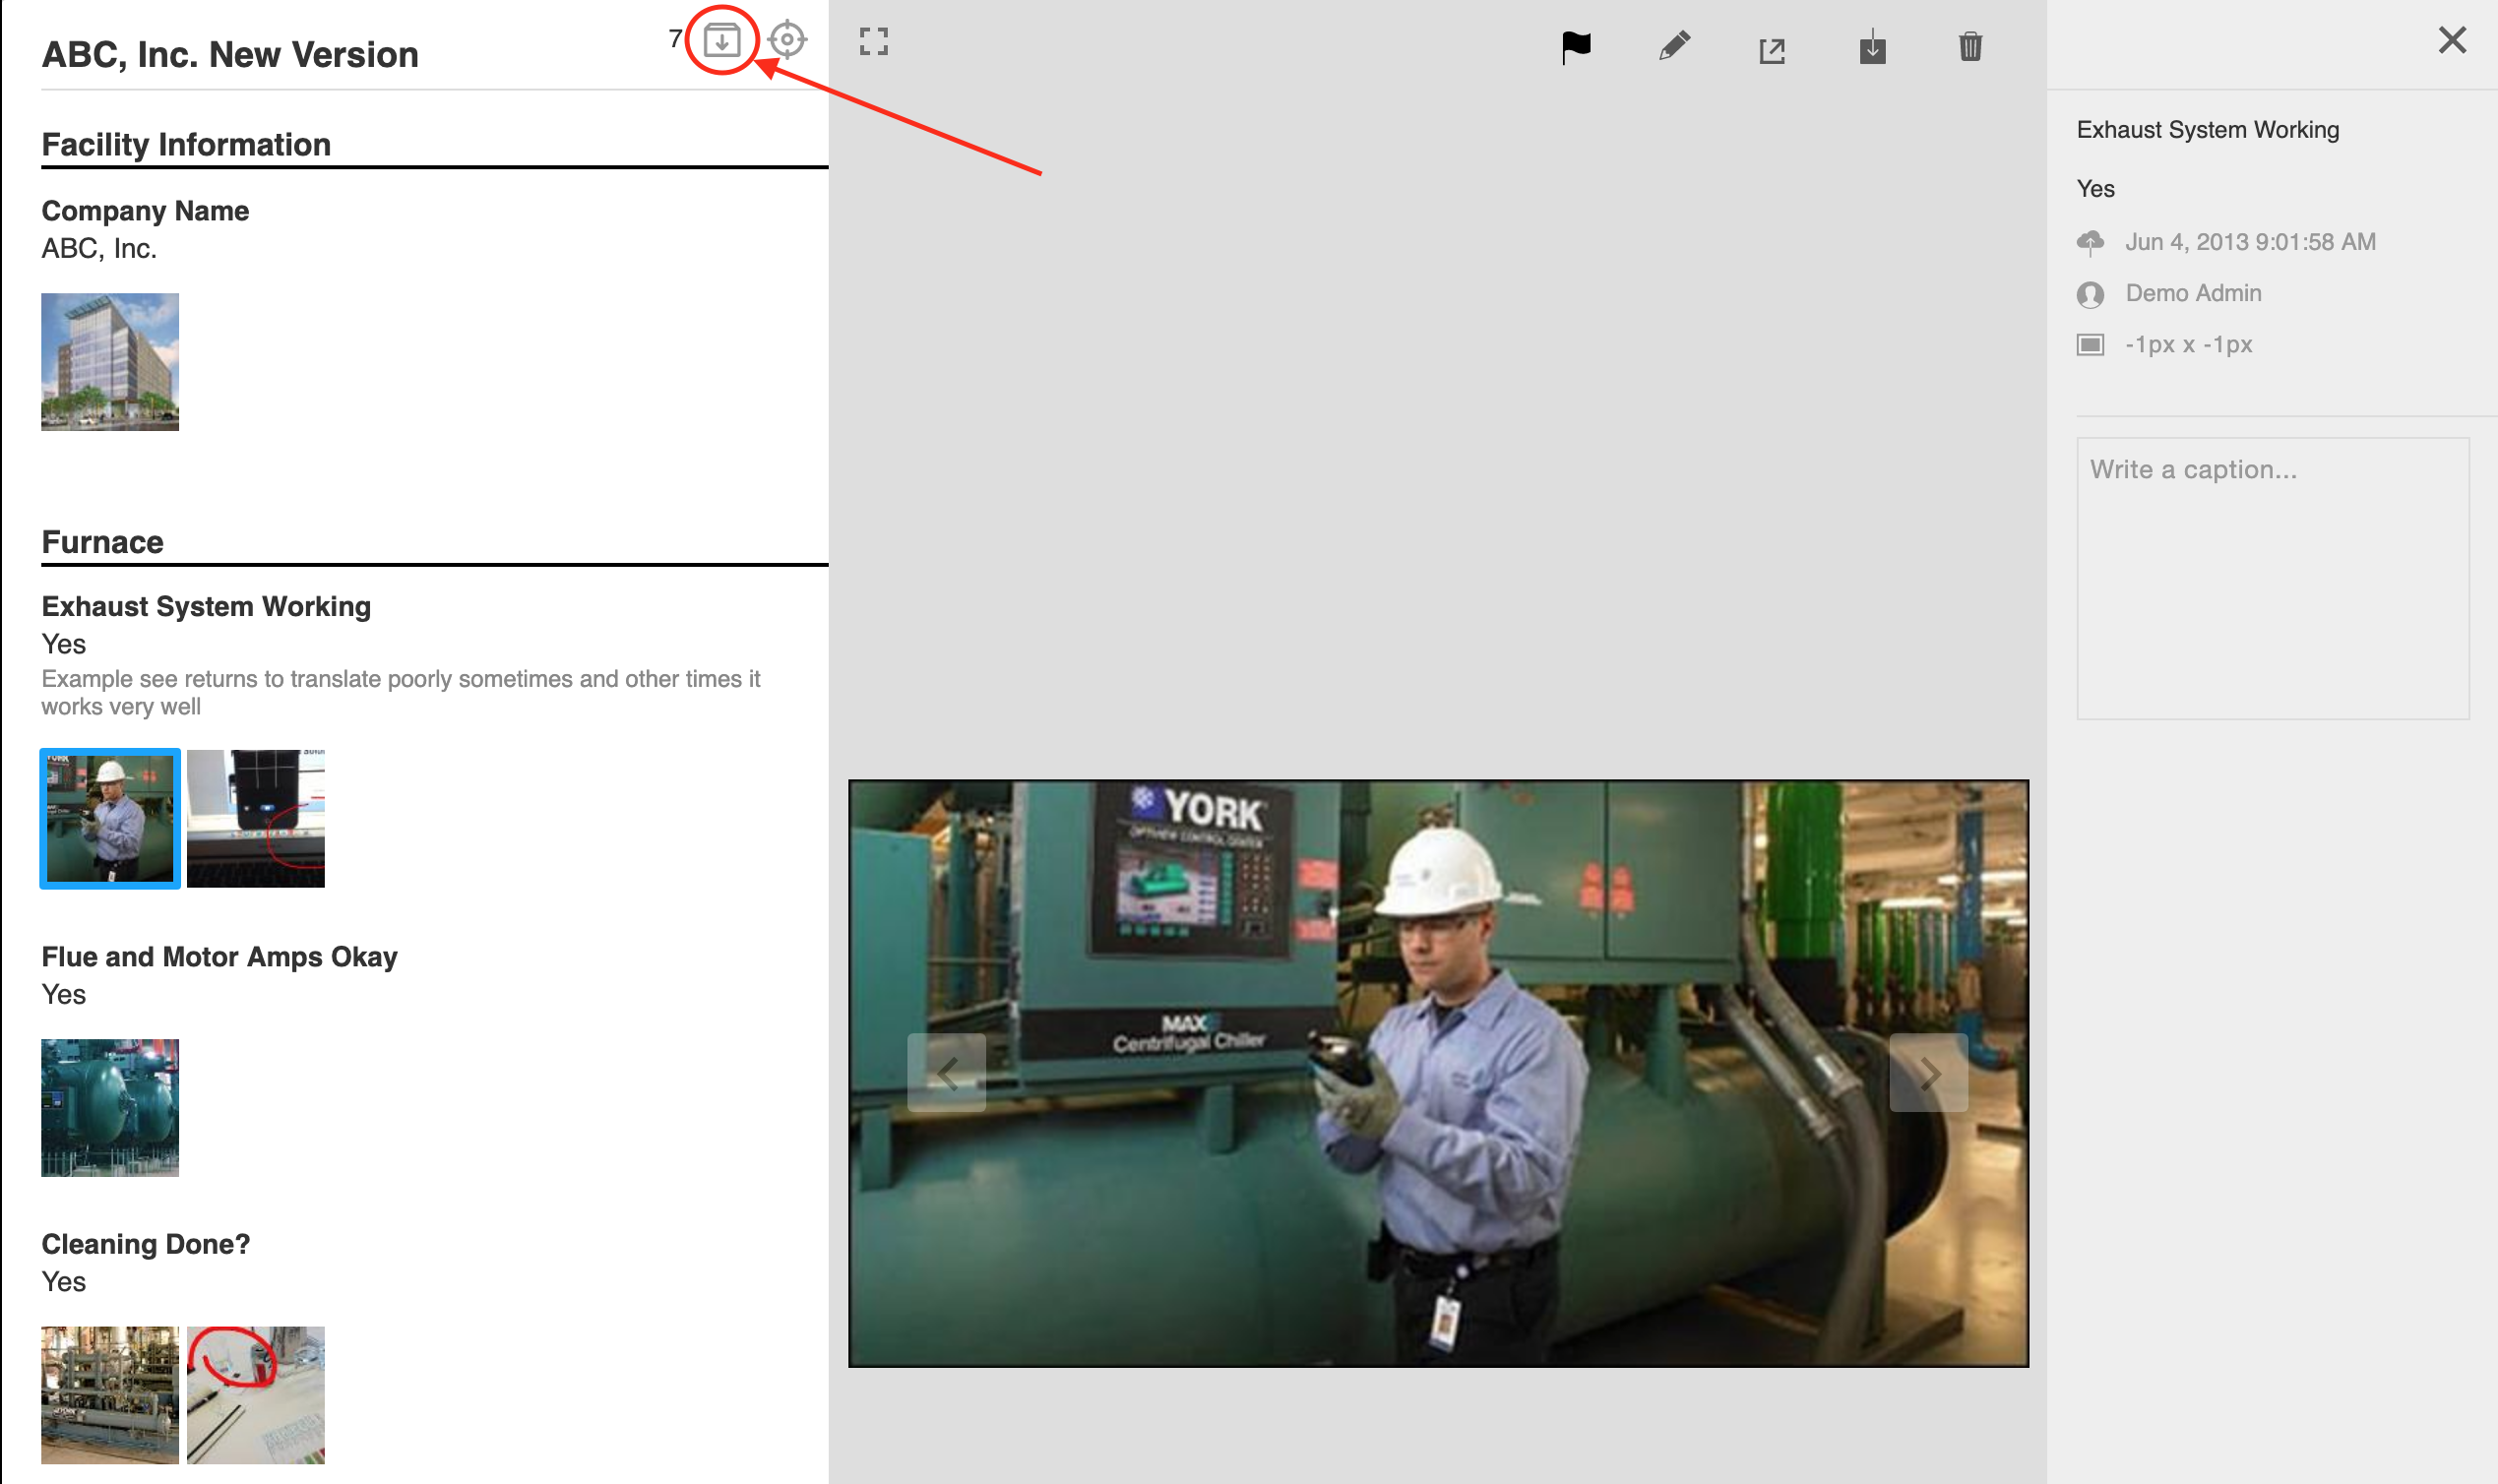This screenshot has height=1484, width=2498.
Task: Click 'Demo Admin' user name
Action: pyautogui.click(x=2193, y=293)
